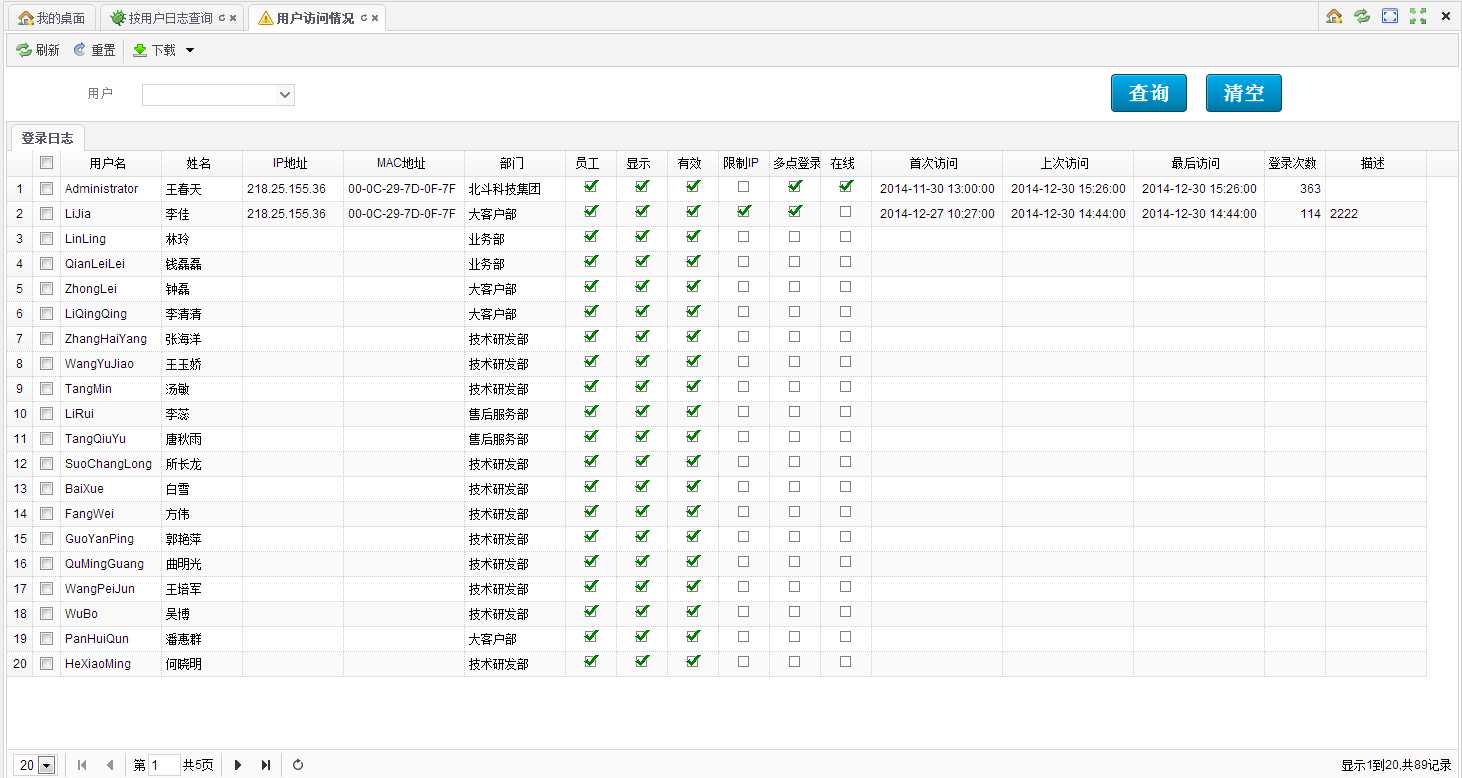Click the cell 2014-11-30 13:00:00
Screen dimensions: 1462x778
pos(937,189)
